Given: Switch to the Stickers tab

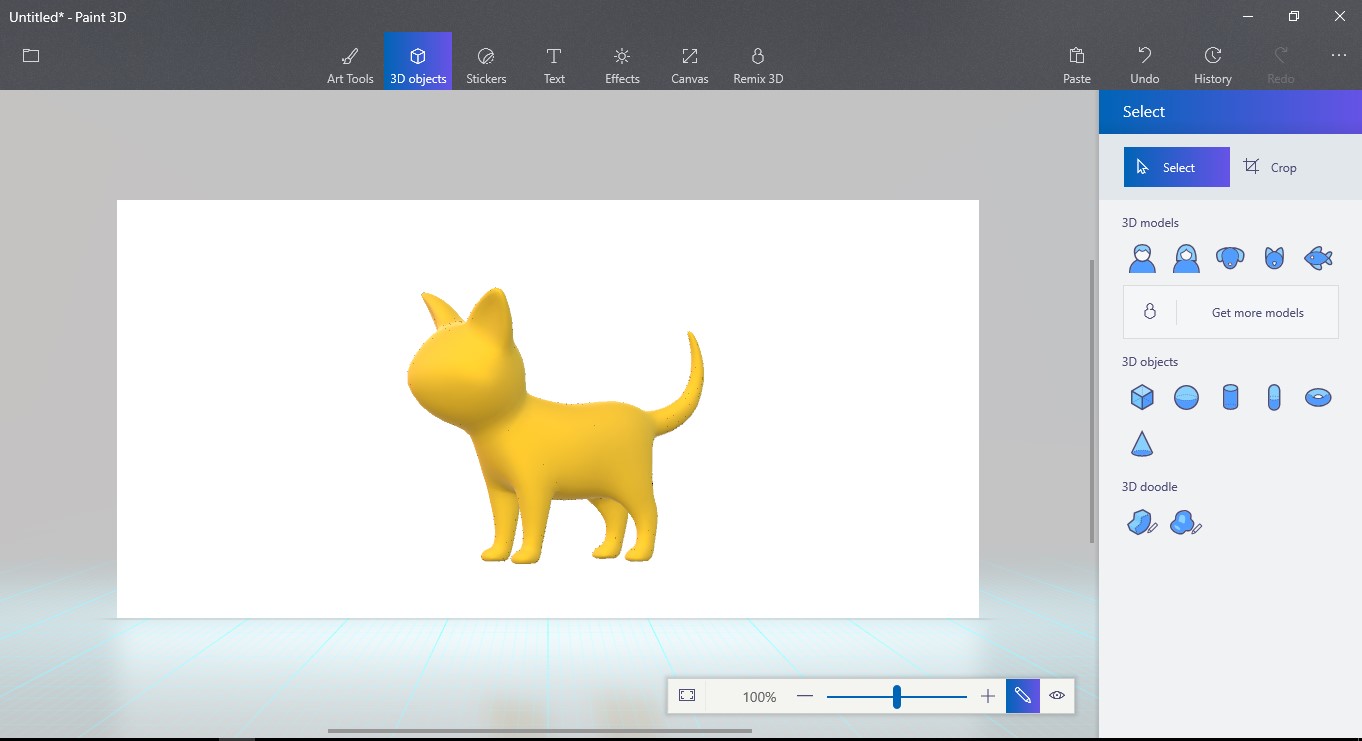Looking at the screenshot, I should click(486, 60).
